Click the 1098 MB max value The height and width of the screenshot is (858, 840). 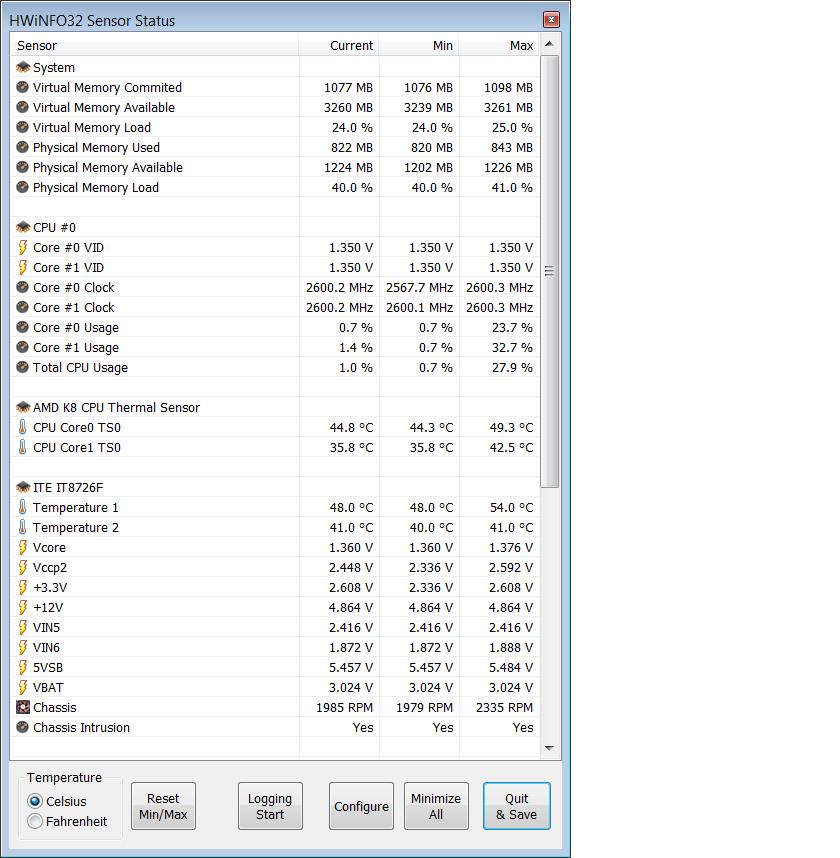(x=508, y=88)
